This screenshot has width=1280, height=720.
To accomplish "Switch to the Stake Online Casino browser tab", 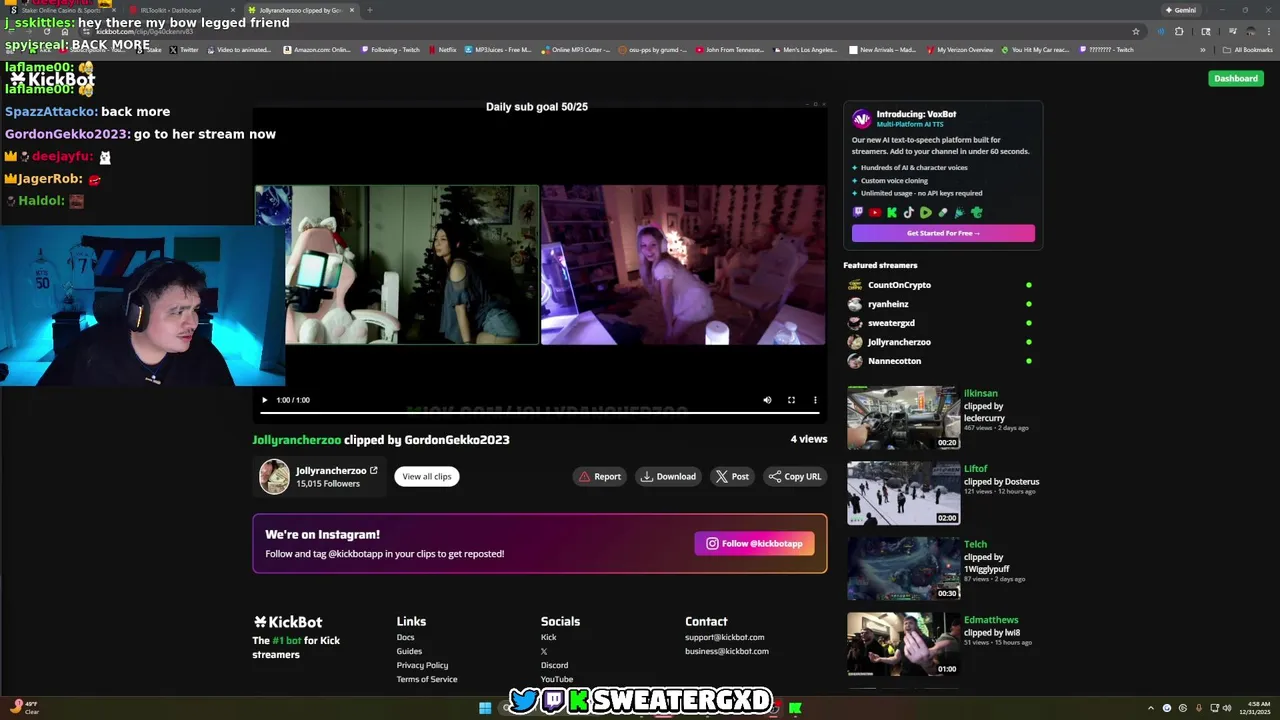I will tap(62, 10).
